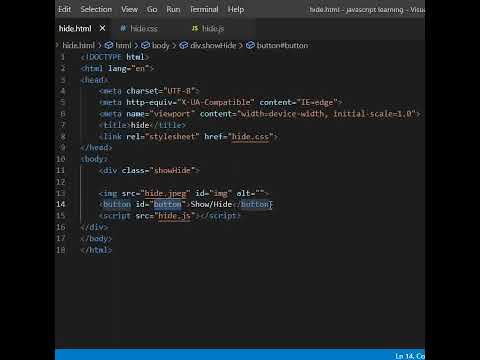The image size is (480, 360).
Task: Click the closing </body> tag
Action: tap(96, 238)
